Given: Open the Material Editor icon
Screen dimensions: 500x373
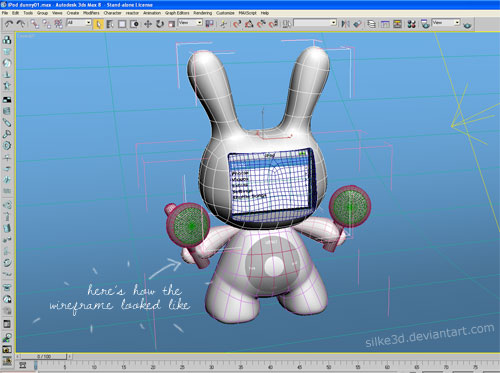Looking at the screenshot, I should tap(411, 24).
